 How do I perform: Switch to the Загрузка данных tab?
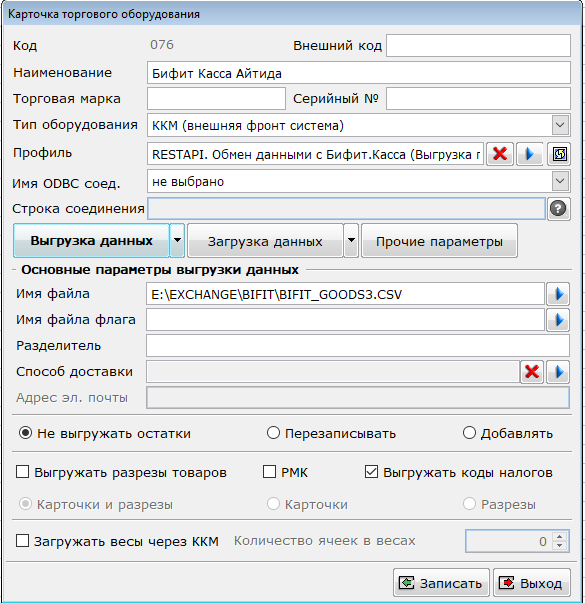[x=265, y=241]
